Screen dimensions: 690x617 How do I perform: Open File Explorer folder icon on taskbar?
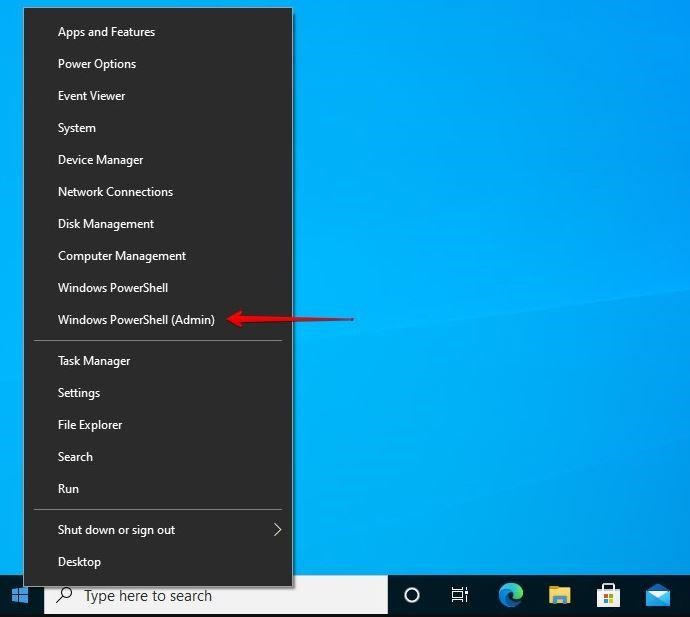click(559, 596)
